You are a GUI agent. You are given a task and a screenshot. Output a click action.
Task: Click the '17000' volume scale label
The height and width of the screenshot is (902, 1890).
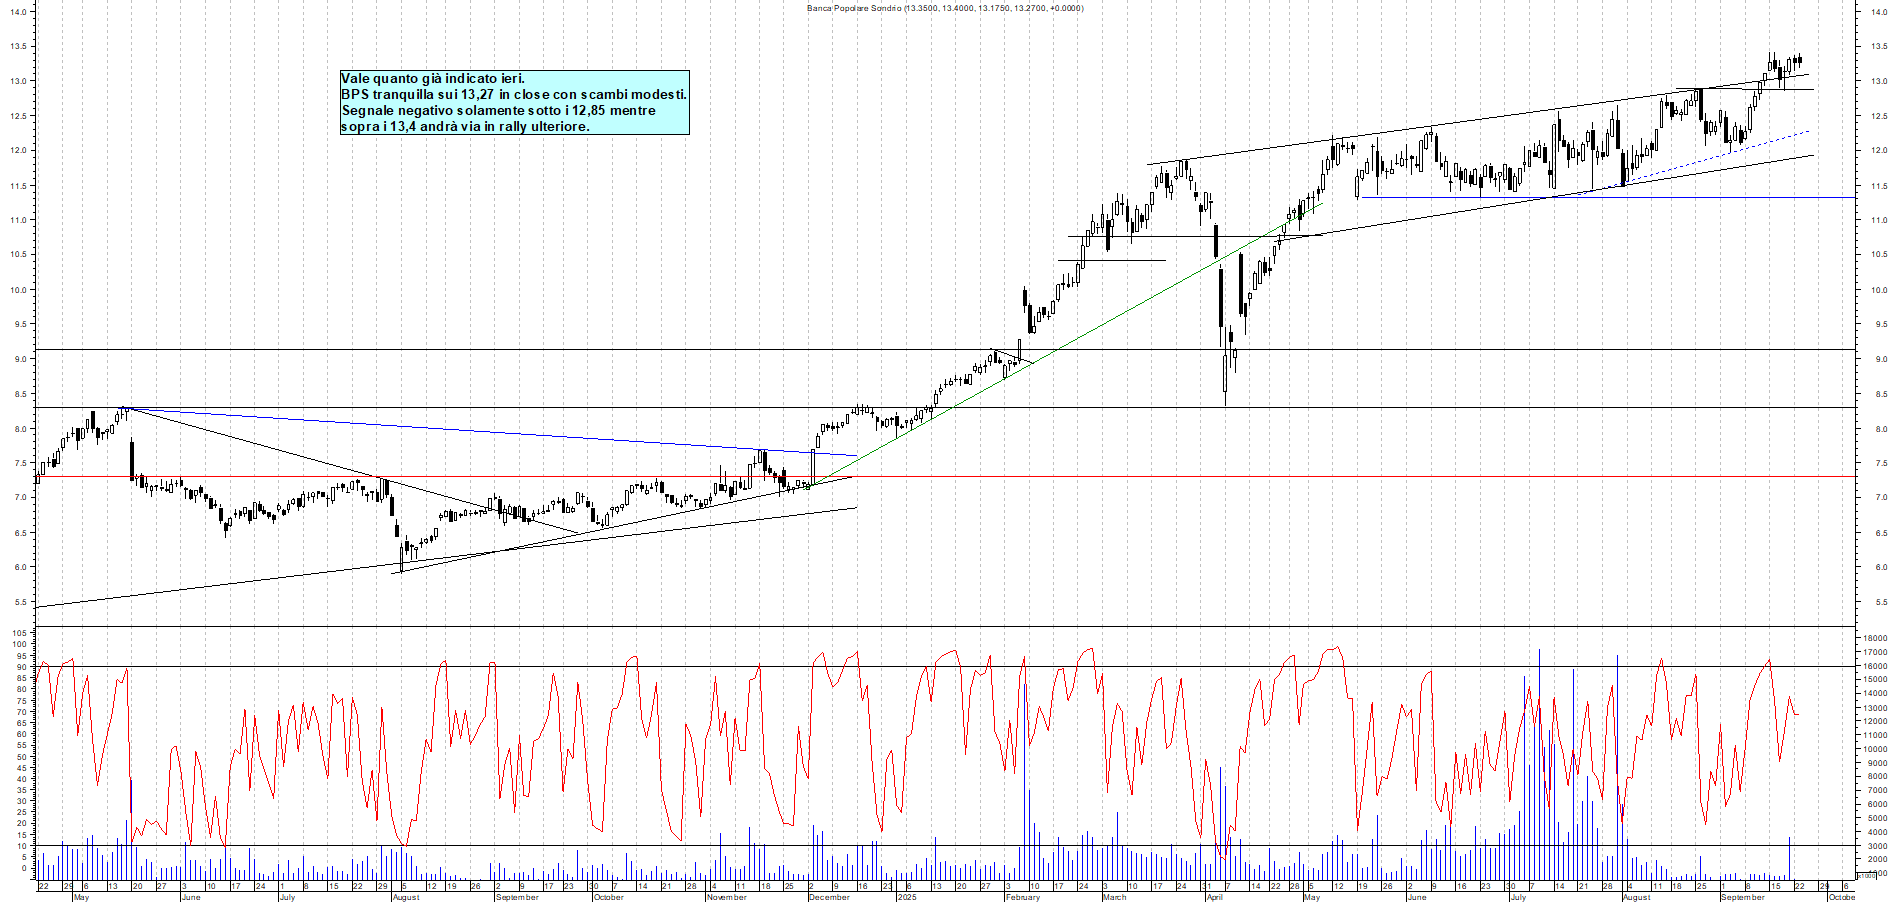1875,652
